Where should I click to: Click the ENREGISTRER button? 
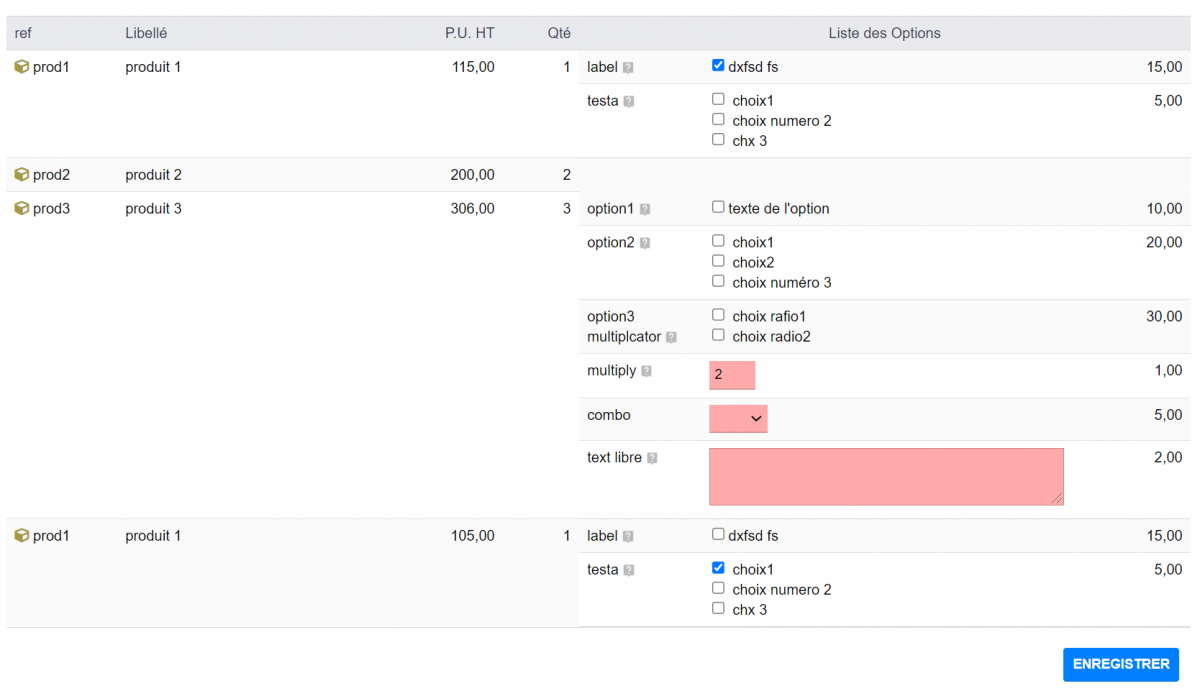click(x=1120, y=664)
